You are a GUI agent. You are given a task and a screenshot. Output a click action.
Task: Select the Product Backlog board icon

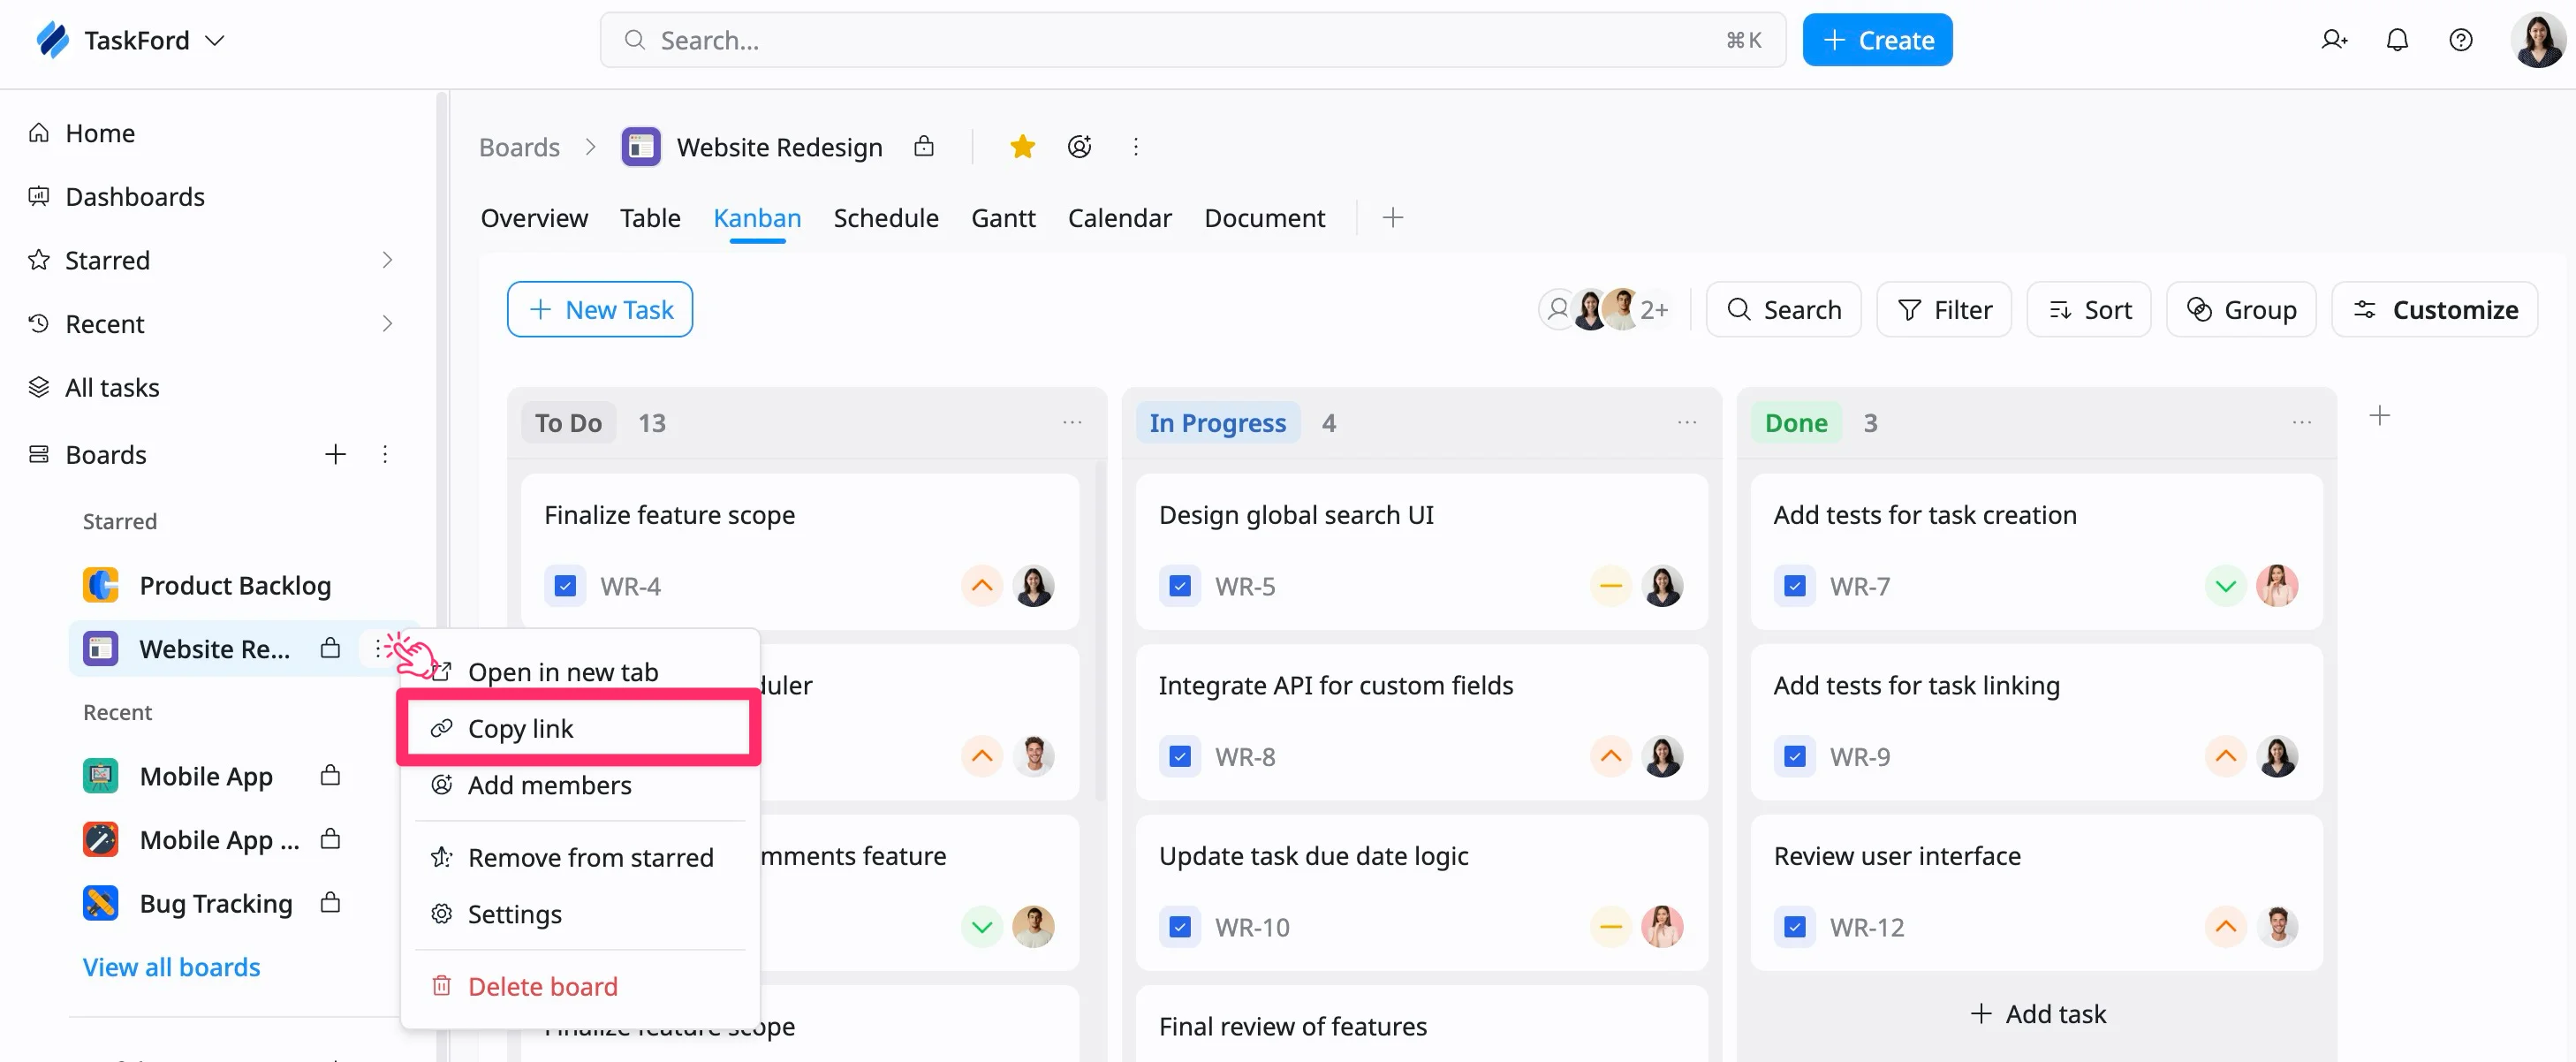(x=100, y=585)
